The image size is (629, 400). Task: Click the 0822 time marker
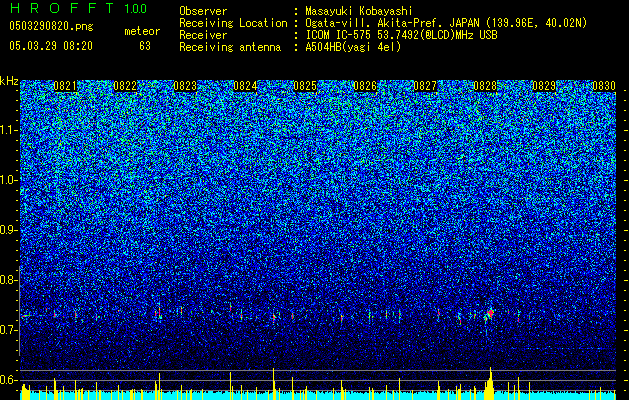coord(125,86)
